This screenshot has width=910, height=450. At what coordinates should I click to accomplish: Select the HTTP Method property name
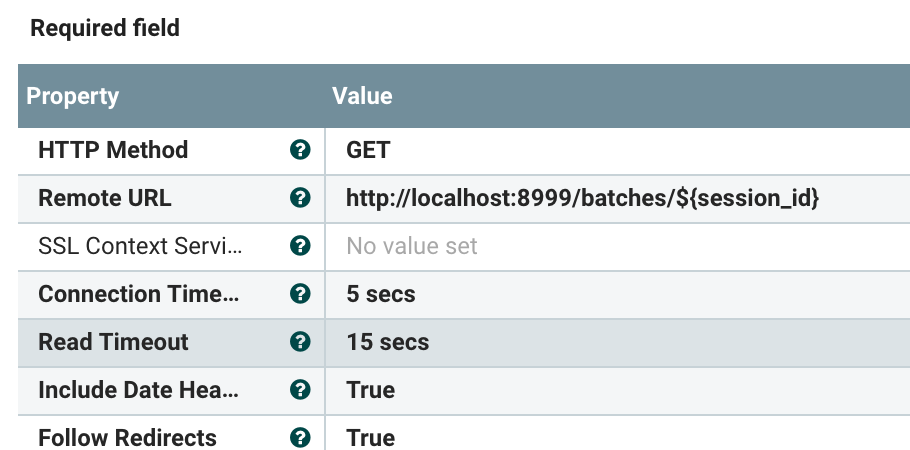[113, 150]
